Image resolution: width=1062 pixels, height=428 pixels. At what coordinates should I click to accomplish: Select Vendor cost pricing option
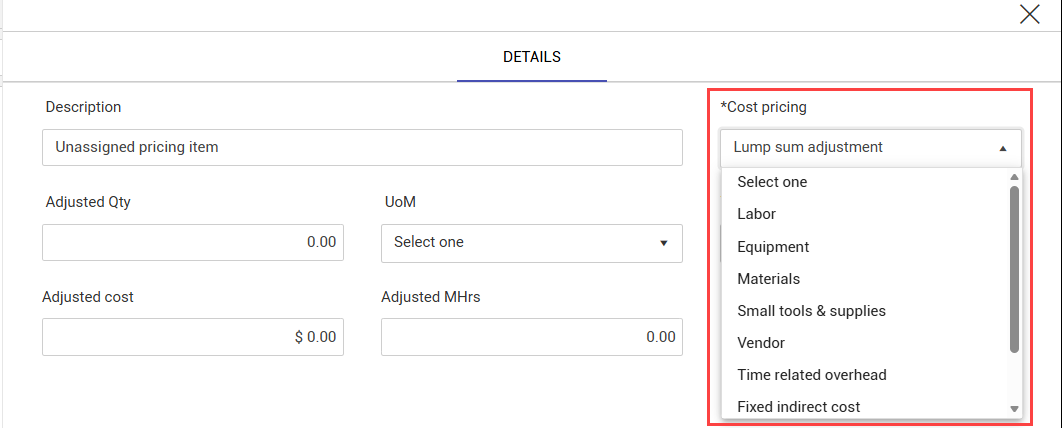[x=761, y=343]
